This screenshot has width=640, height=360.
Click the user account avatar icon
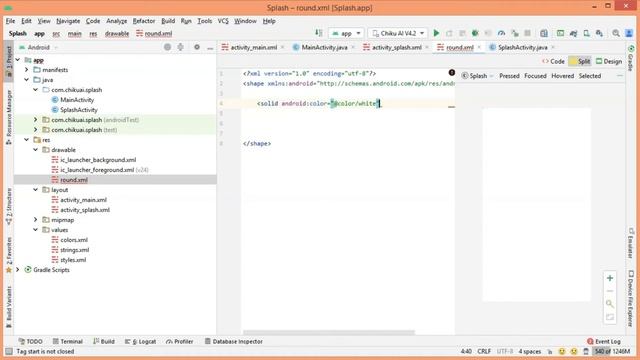(629, 33)
